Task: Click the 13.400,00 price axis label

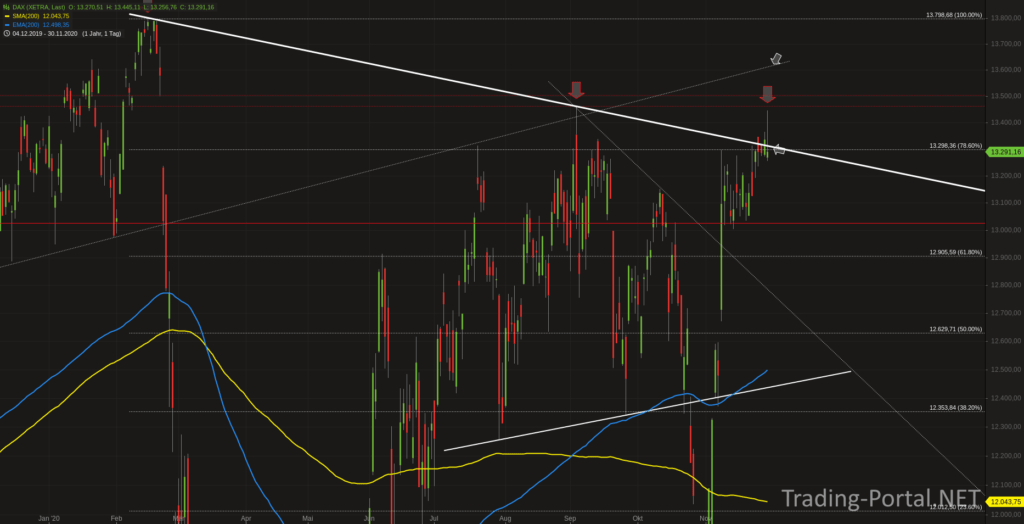Action: (x=1006, y=123)
